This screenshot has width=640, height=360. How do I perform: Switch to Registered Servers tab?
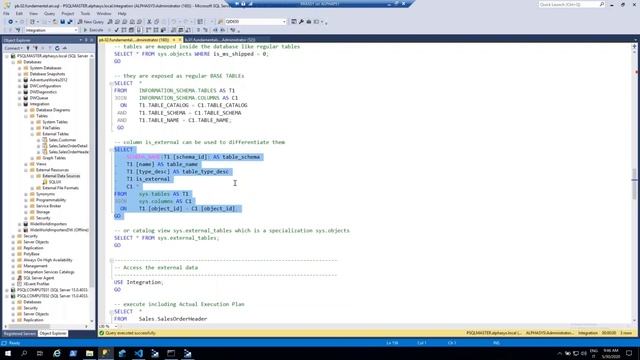[x=19, y=333]
